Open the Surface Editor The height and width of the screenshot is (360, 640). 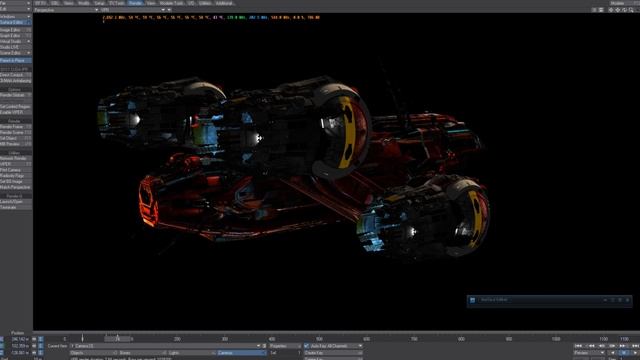point(16,22)
